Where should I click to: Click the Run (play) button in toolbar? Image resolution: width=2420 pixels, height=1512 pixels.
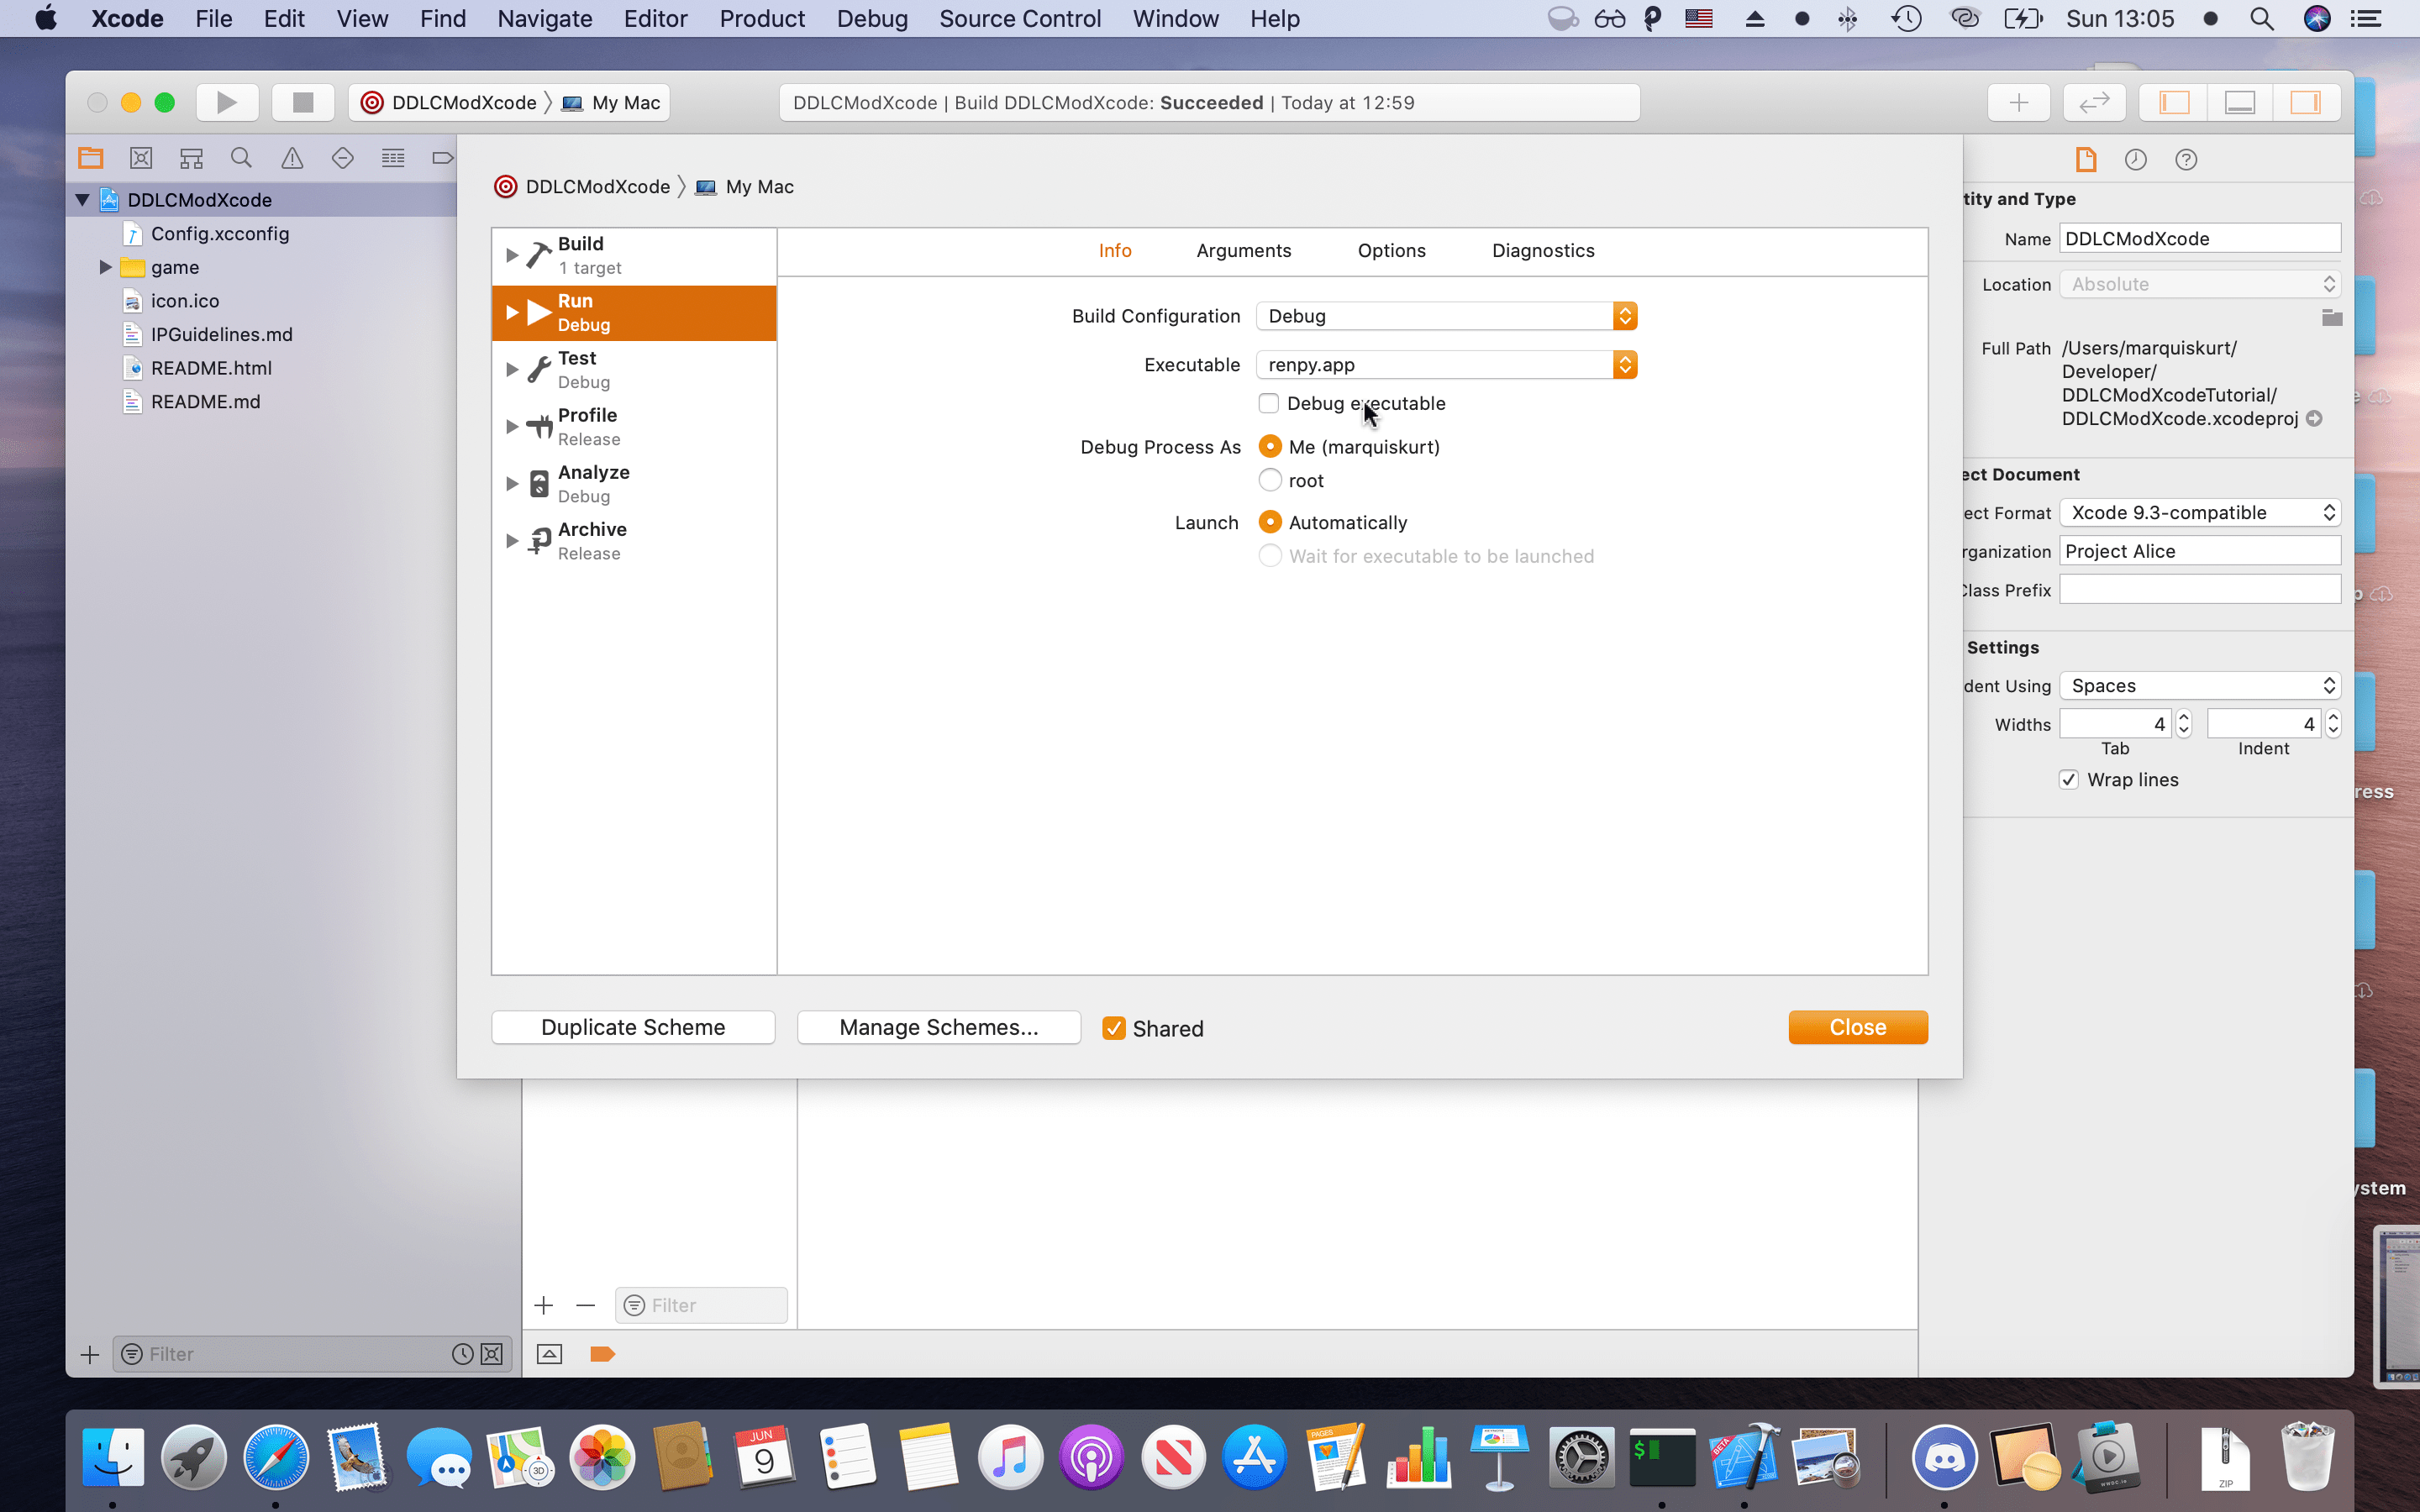point(227,102)
